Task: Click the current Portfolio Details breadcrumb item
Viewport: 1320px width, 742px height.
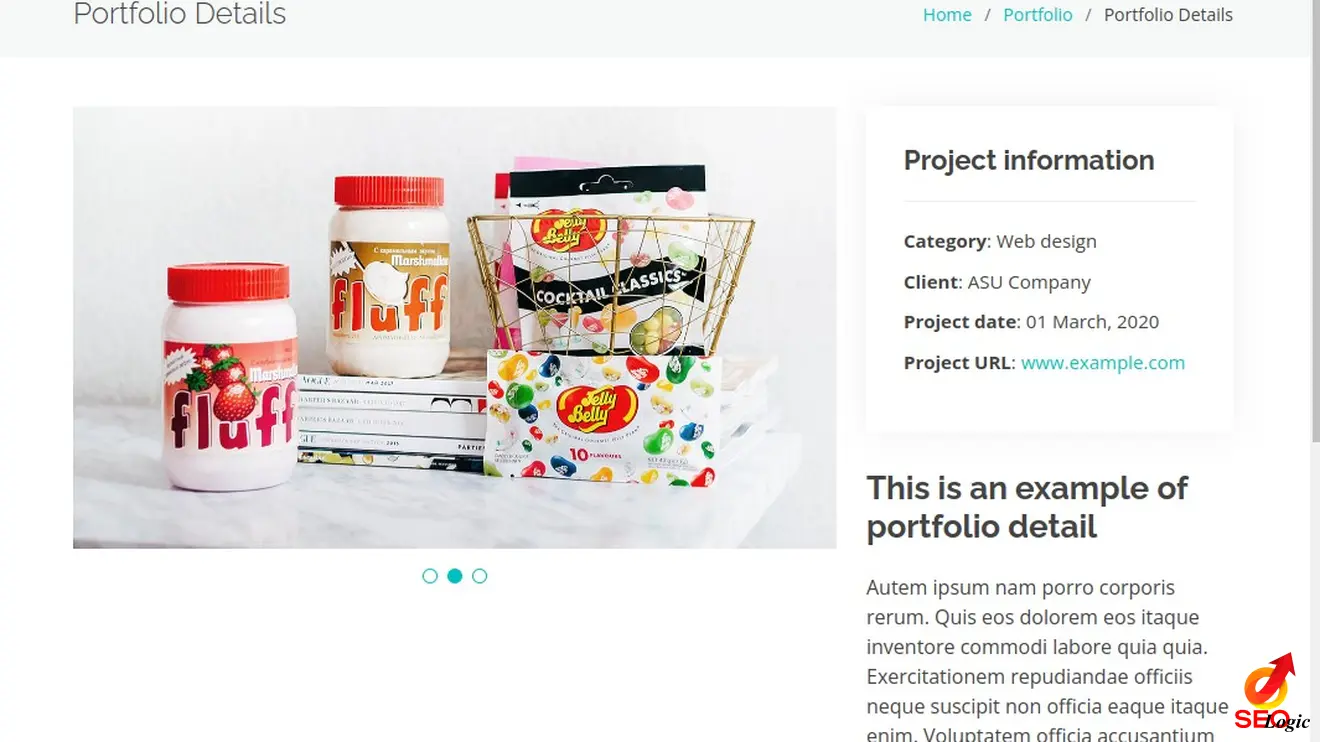Action: pyautogui.click(x=1168, y=15)
